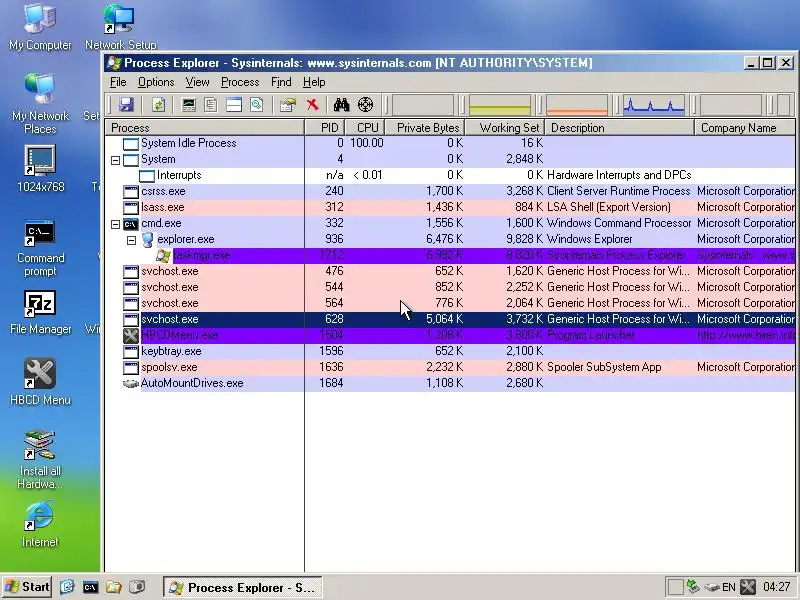Select the taskmgr.exe process row
Viewport: 800px width, 600px height.
[x=449, y=255]
